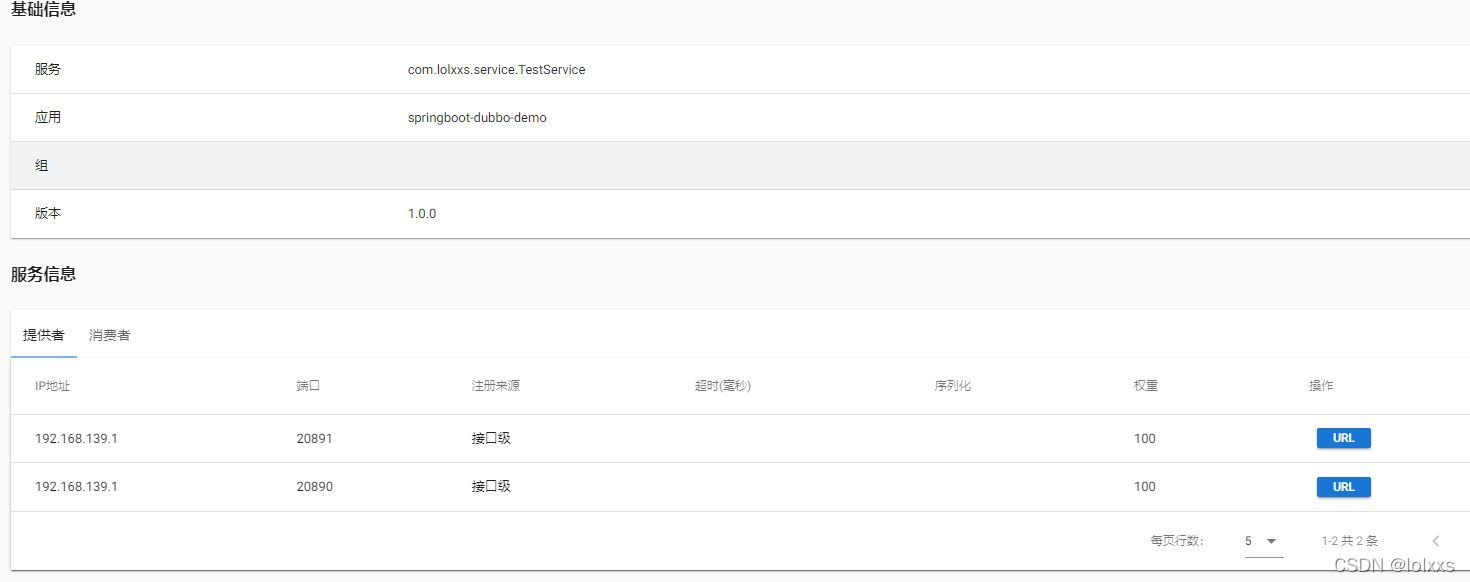The height and width of the screenshot is (582, 1470).
Task: Click the 超时(毫秒) column header
Action: [723, 386]
